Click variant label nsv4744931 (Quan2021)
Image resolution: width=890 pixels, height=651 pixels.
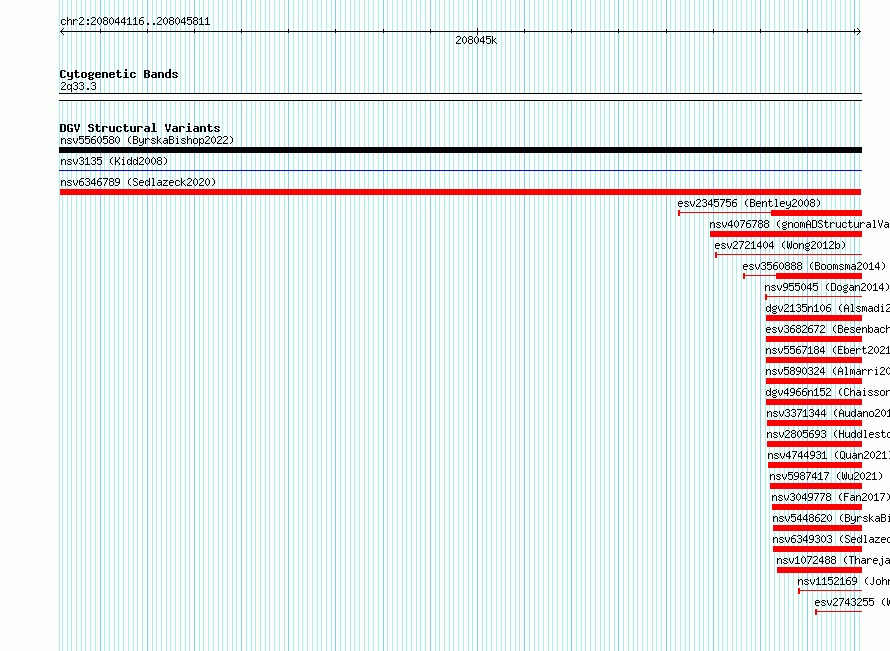pos(829,455)
